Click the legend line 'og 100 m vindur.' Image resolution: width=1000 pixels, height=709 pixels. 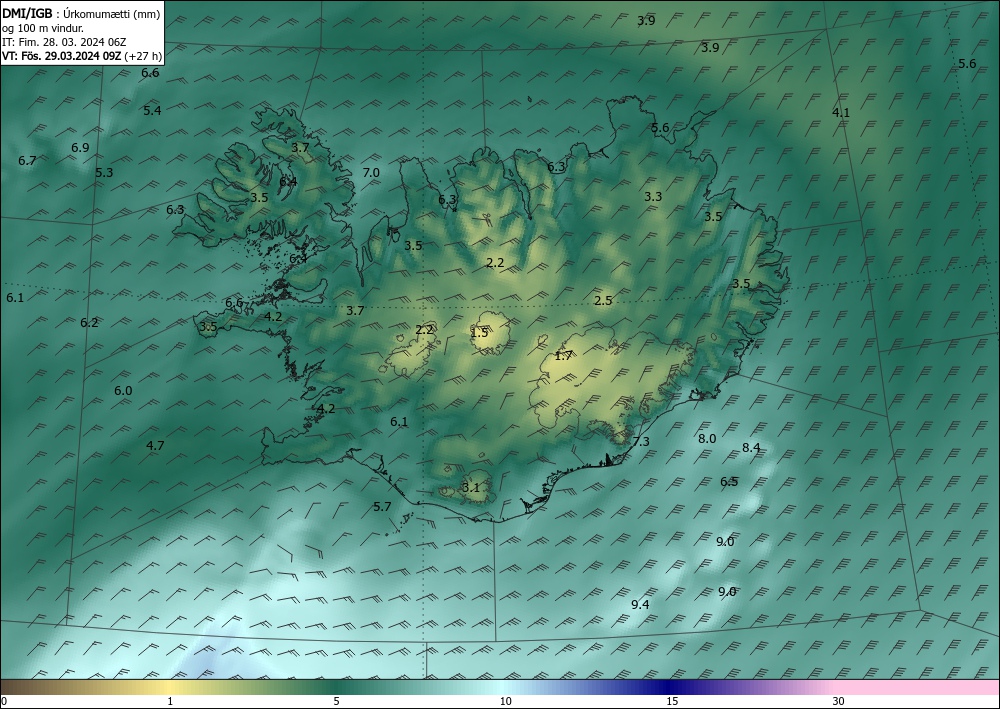click(x=43, y=28)
